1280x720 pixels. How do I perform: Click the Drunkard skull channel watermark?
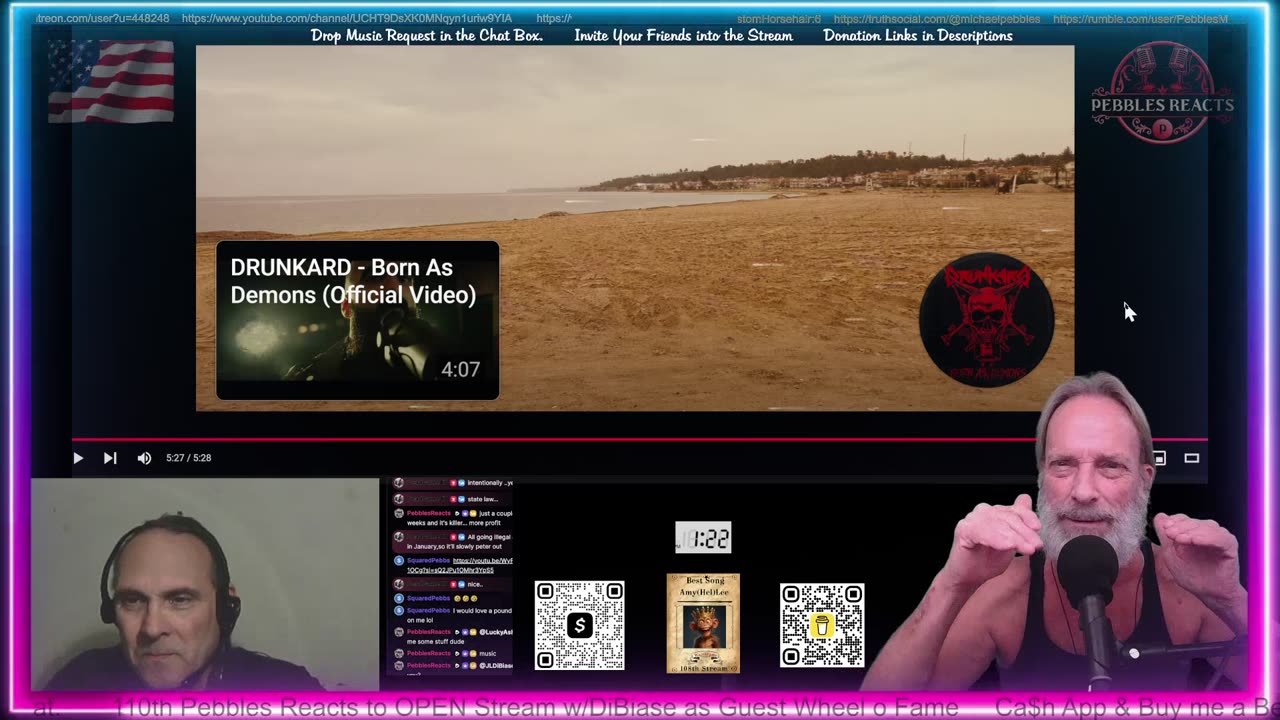tap(986, 321)
